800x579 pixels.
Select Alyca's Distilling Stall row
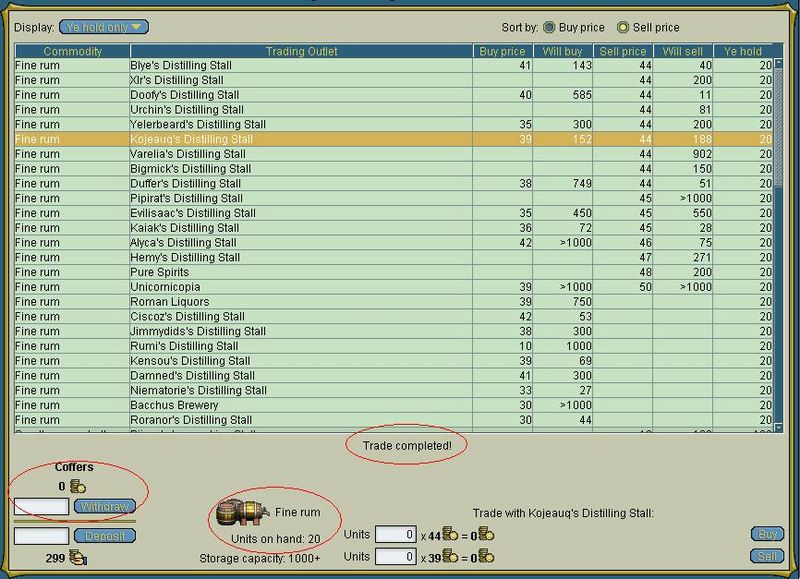pyautogui.click(x=394, y=243)
